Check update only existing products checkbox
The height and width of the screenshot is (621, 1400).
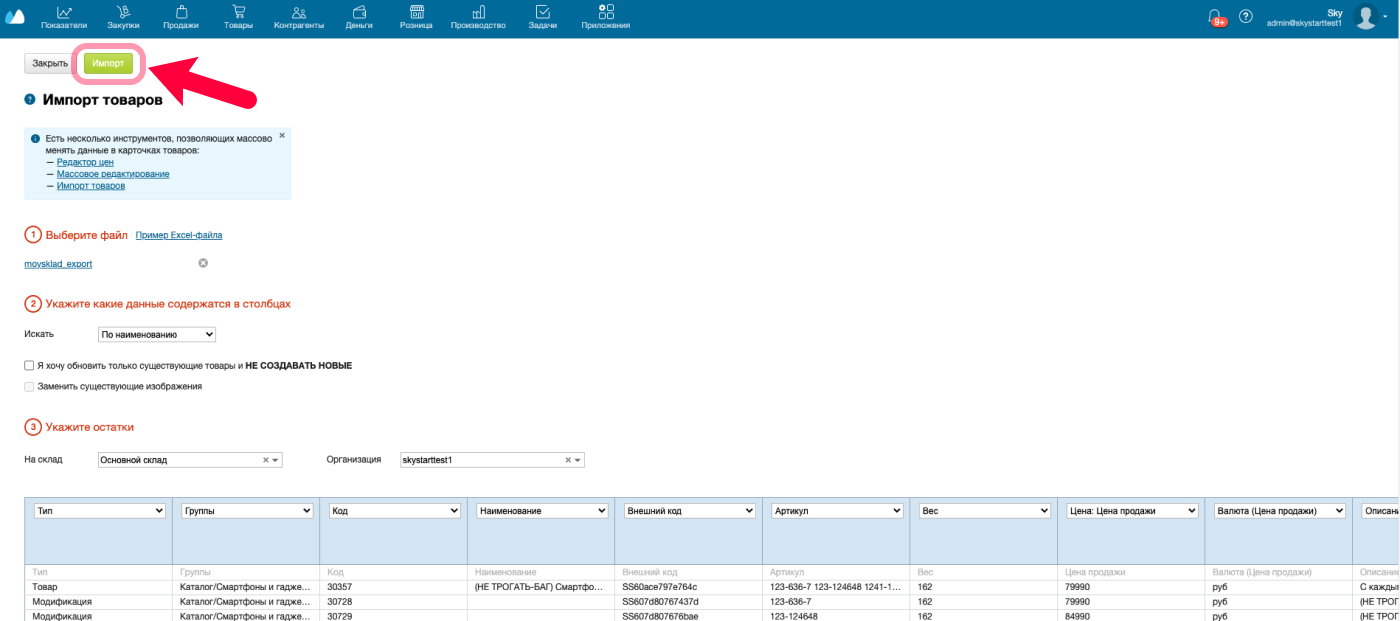[x=30, y=366]
